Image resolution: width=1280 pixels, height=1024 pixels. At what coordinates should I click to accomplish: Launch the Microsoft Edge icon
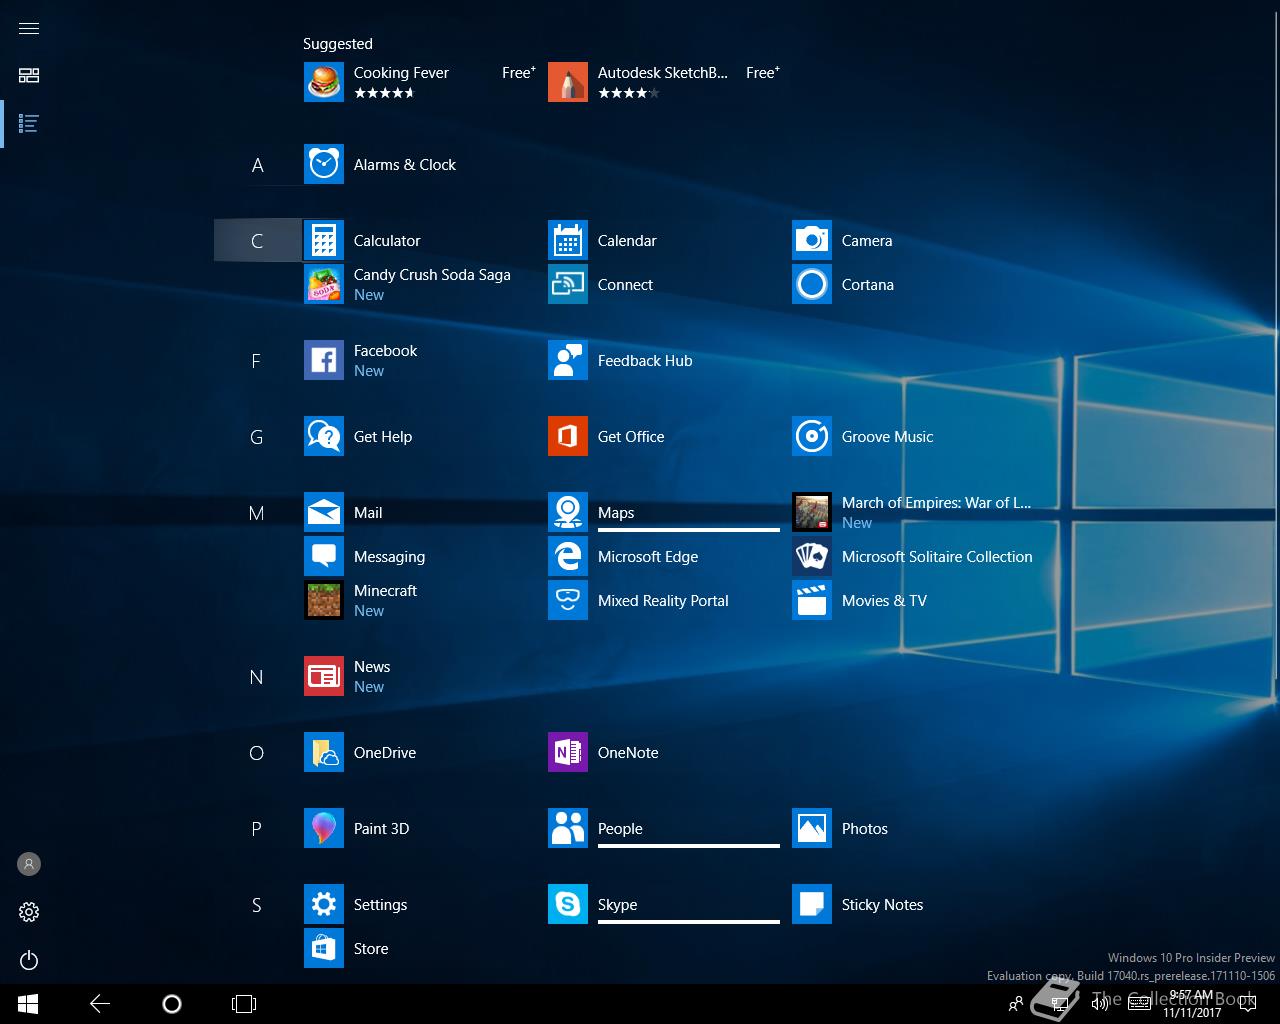tap(567, 556)
